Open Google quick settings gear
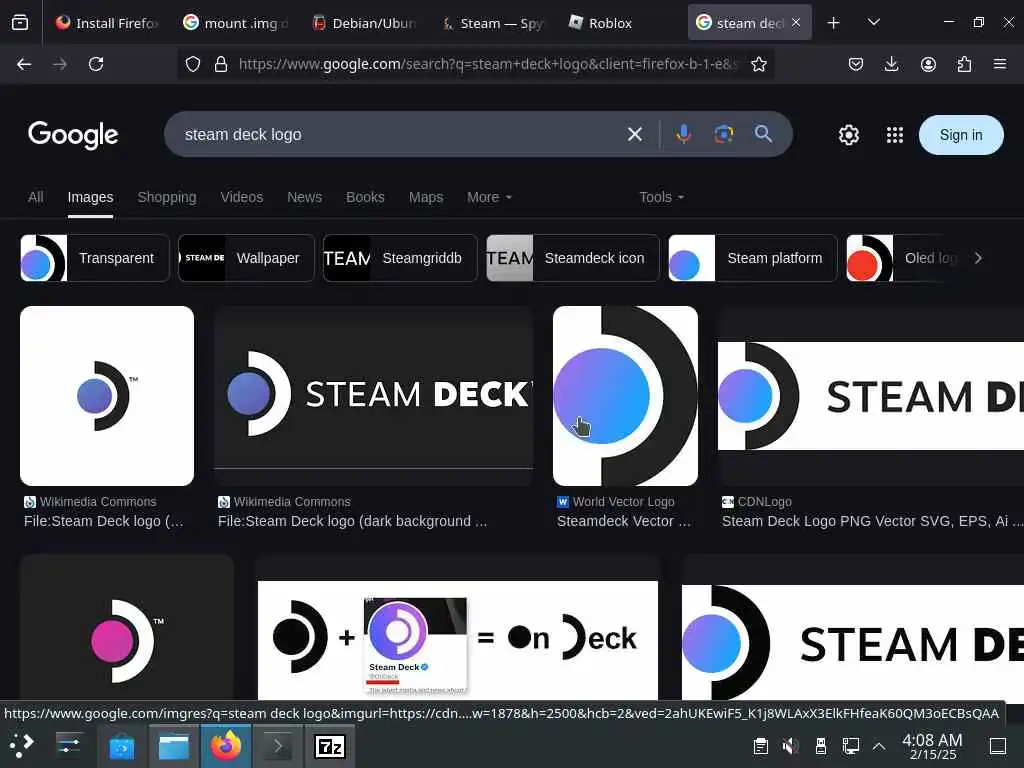1024x768 pixels. (848, 135)
